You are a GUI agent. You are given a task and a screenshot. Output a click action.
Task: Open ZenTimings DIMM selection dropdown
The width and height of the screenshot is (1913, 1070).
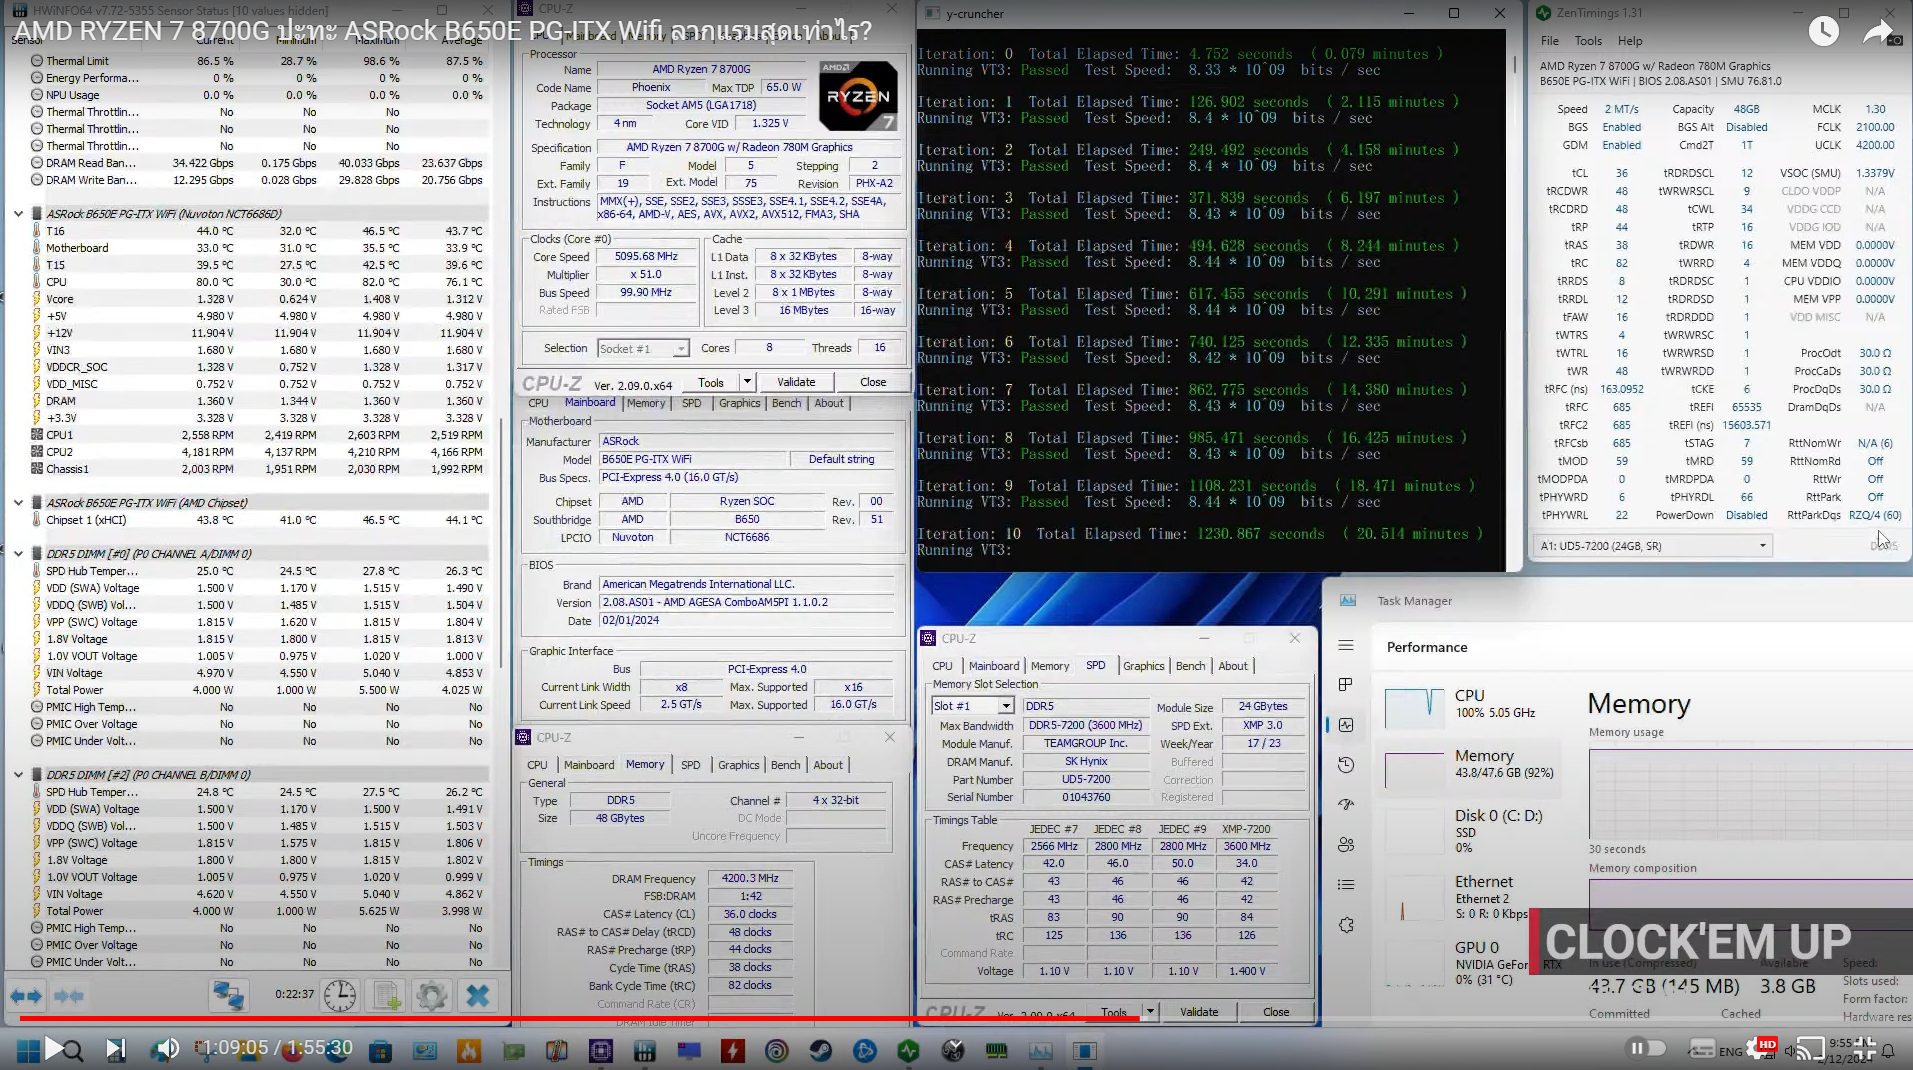(1652, 546)
